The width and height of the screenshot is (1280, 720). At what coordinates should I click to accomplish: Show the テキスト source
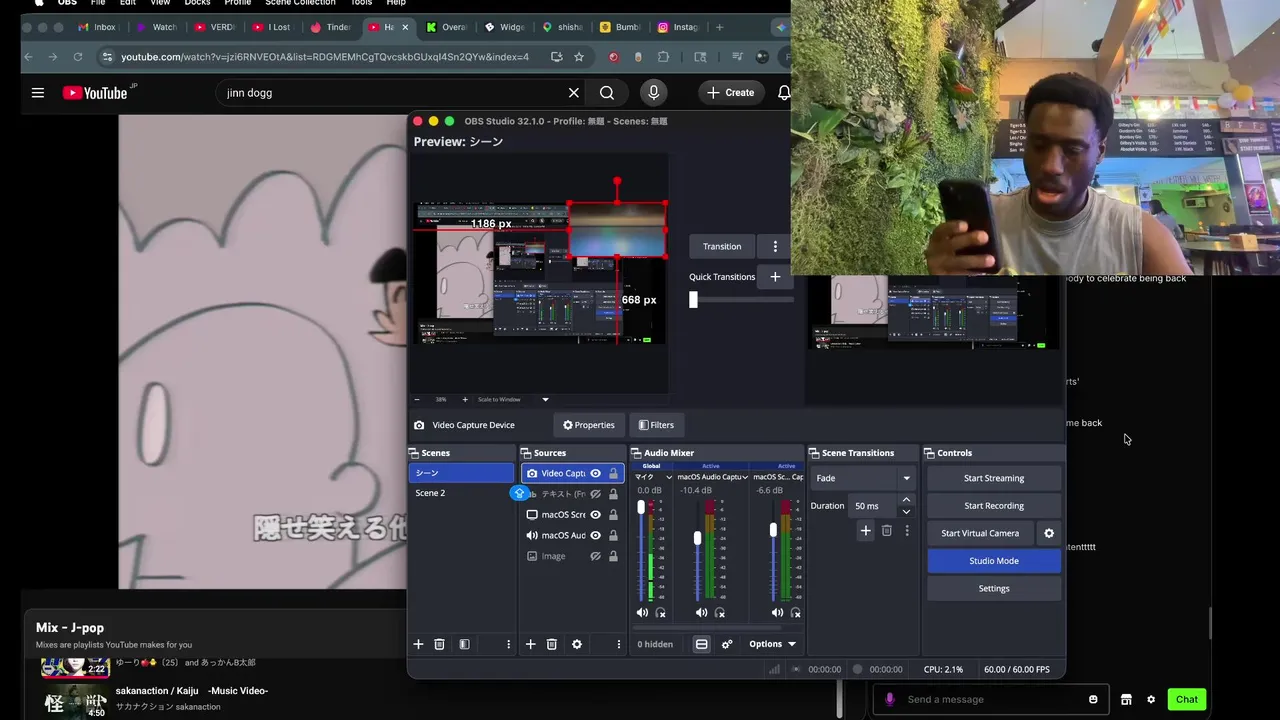pos(595,494)
